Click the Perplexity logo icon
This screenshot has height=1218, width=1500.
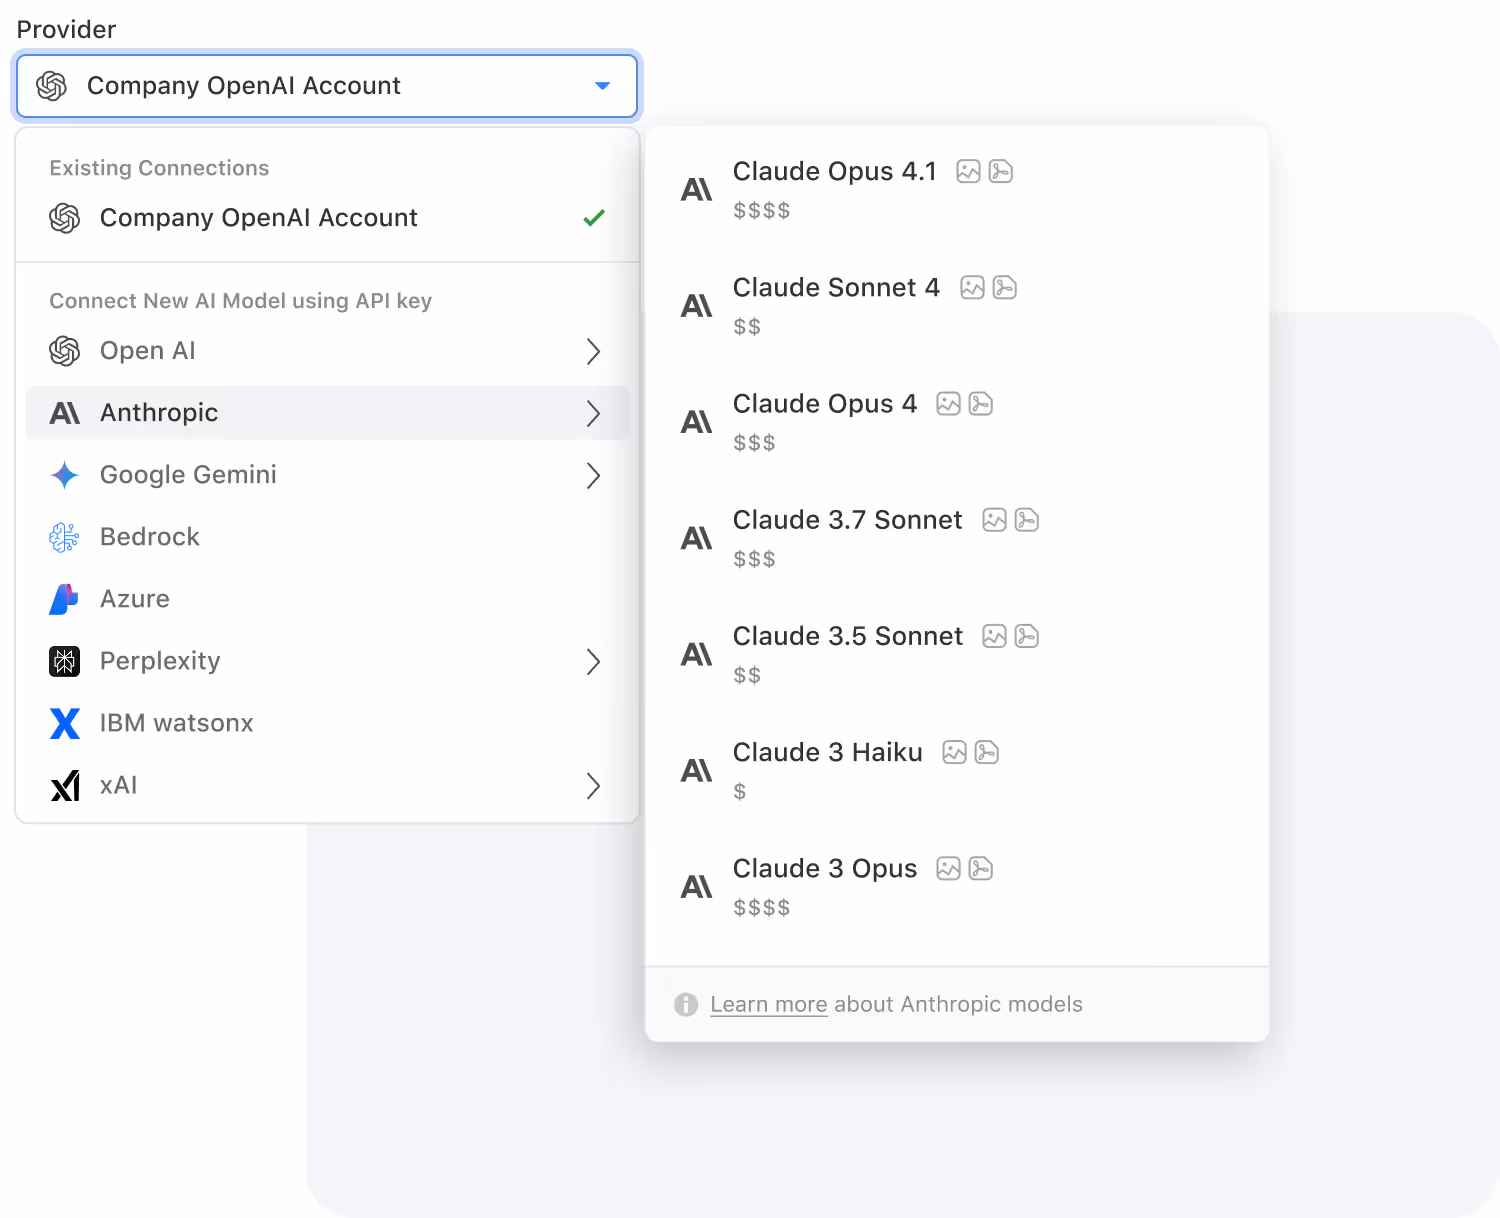[x=65, y=661]
